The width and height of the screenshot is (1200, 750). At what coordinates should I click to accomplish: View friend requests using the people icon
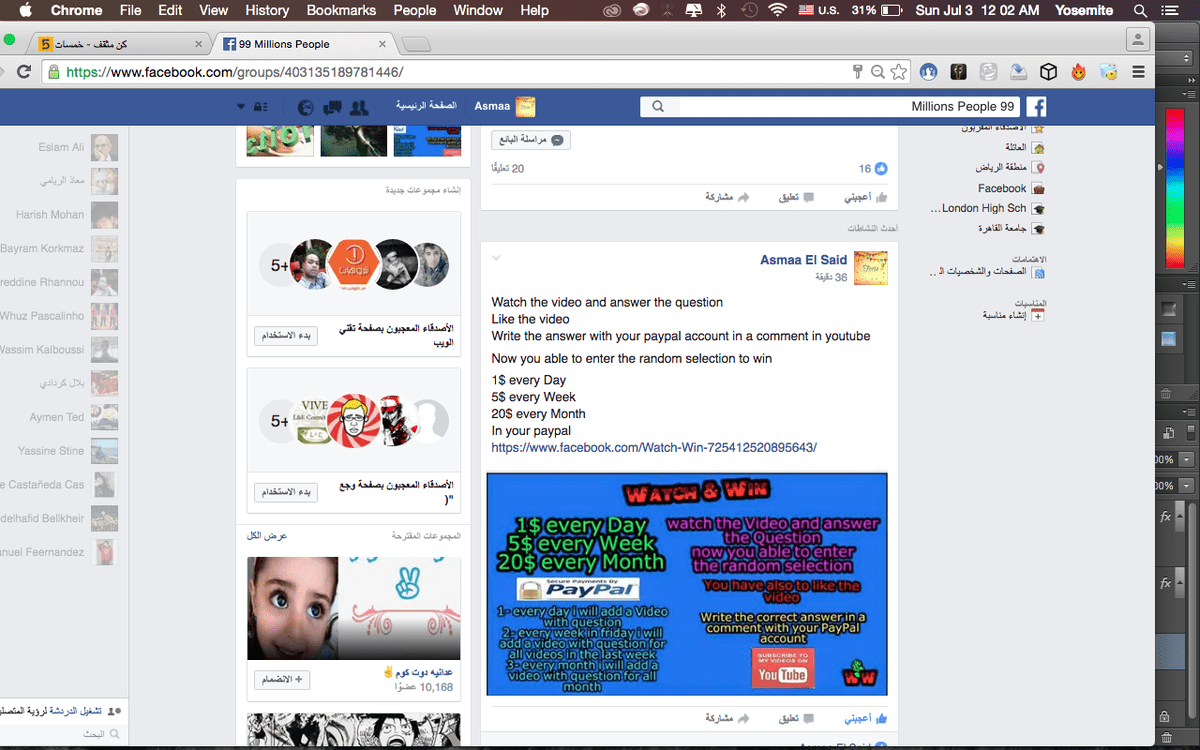point(360,106)
